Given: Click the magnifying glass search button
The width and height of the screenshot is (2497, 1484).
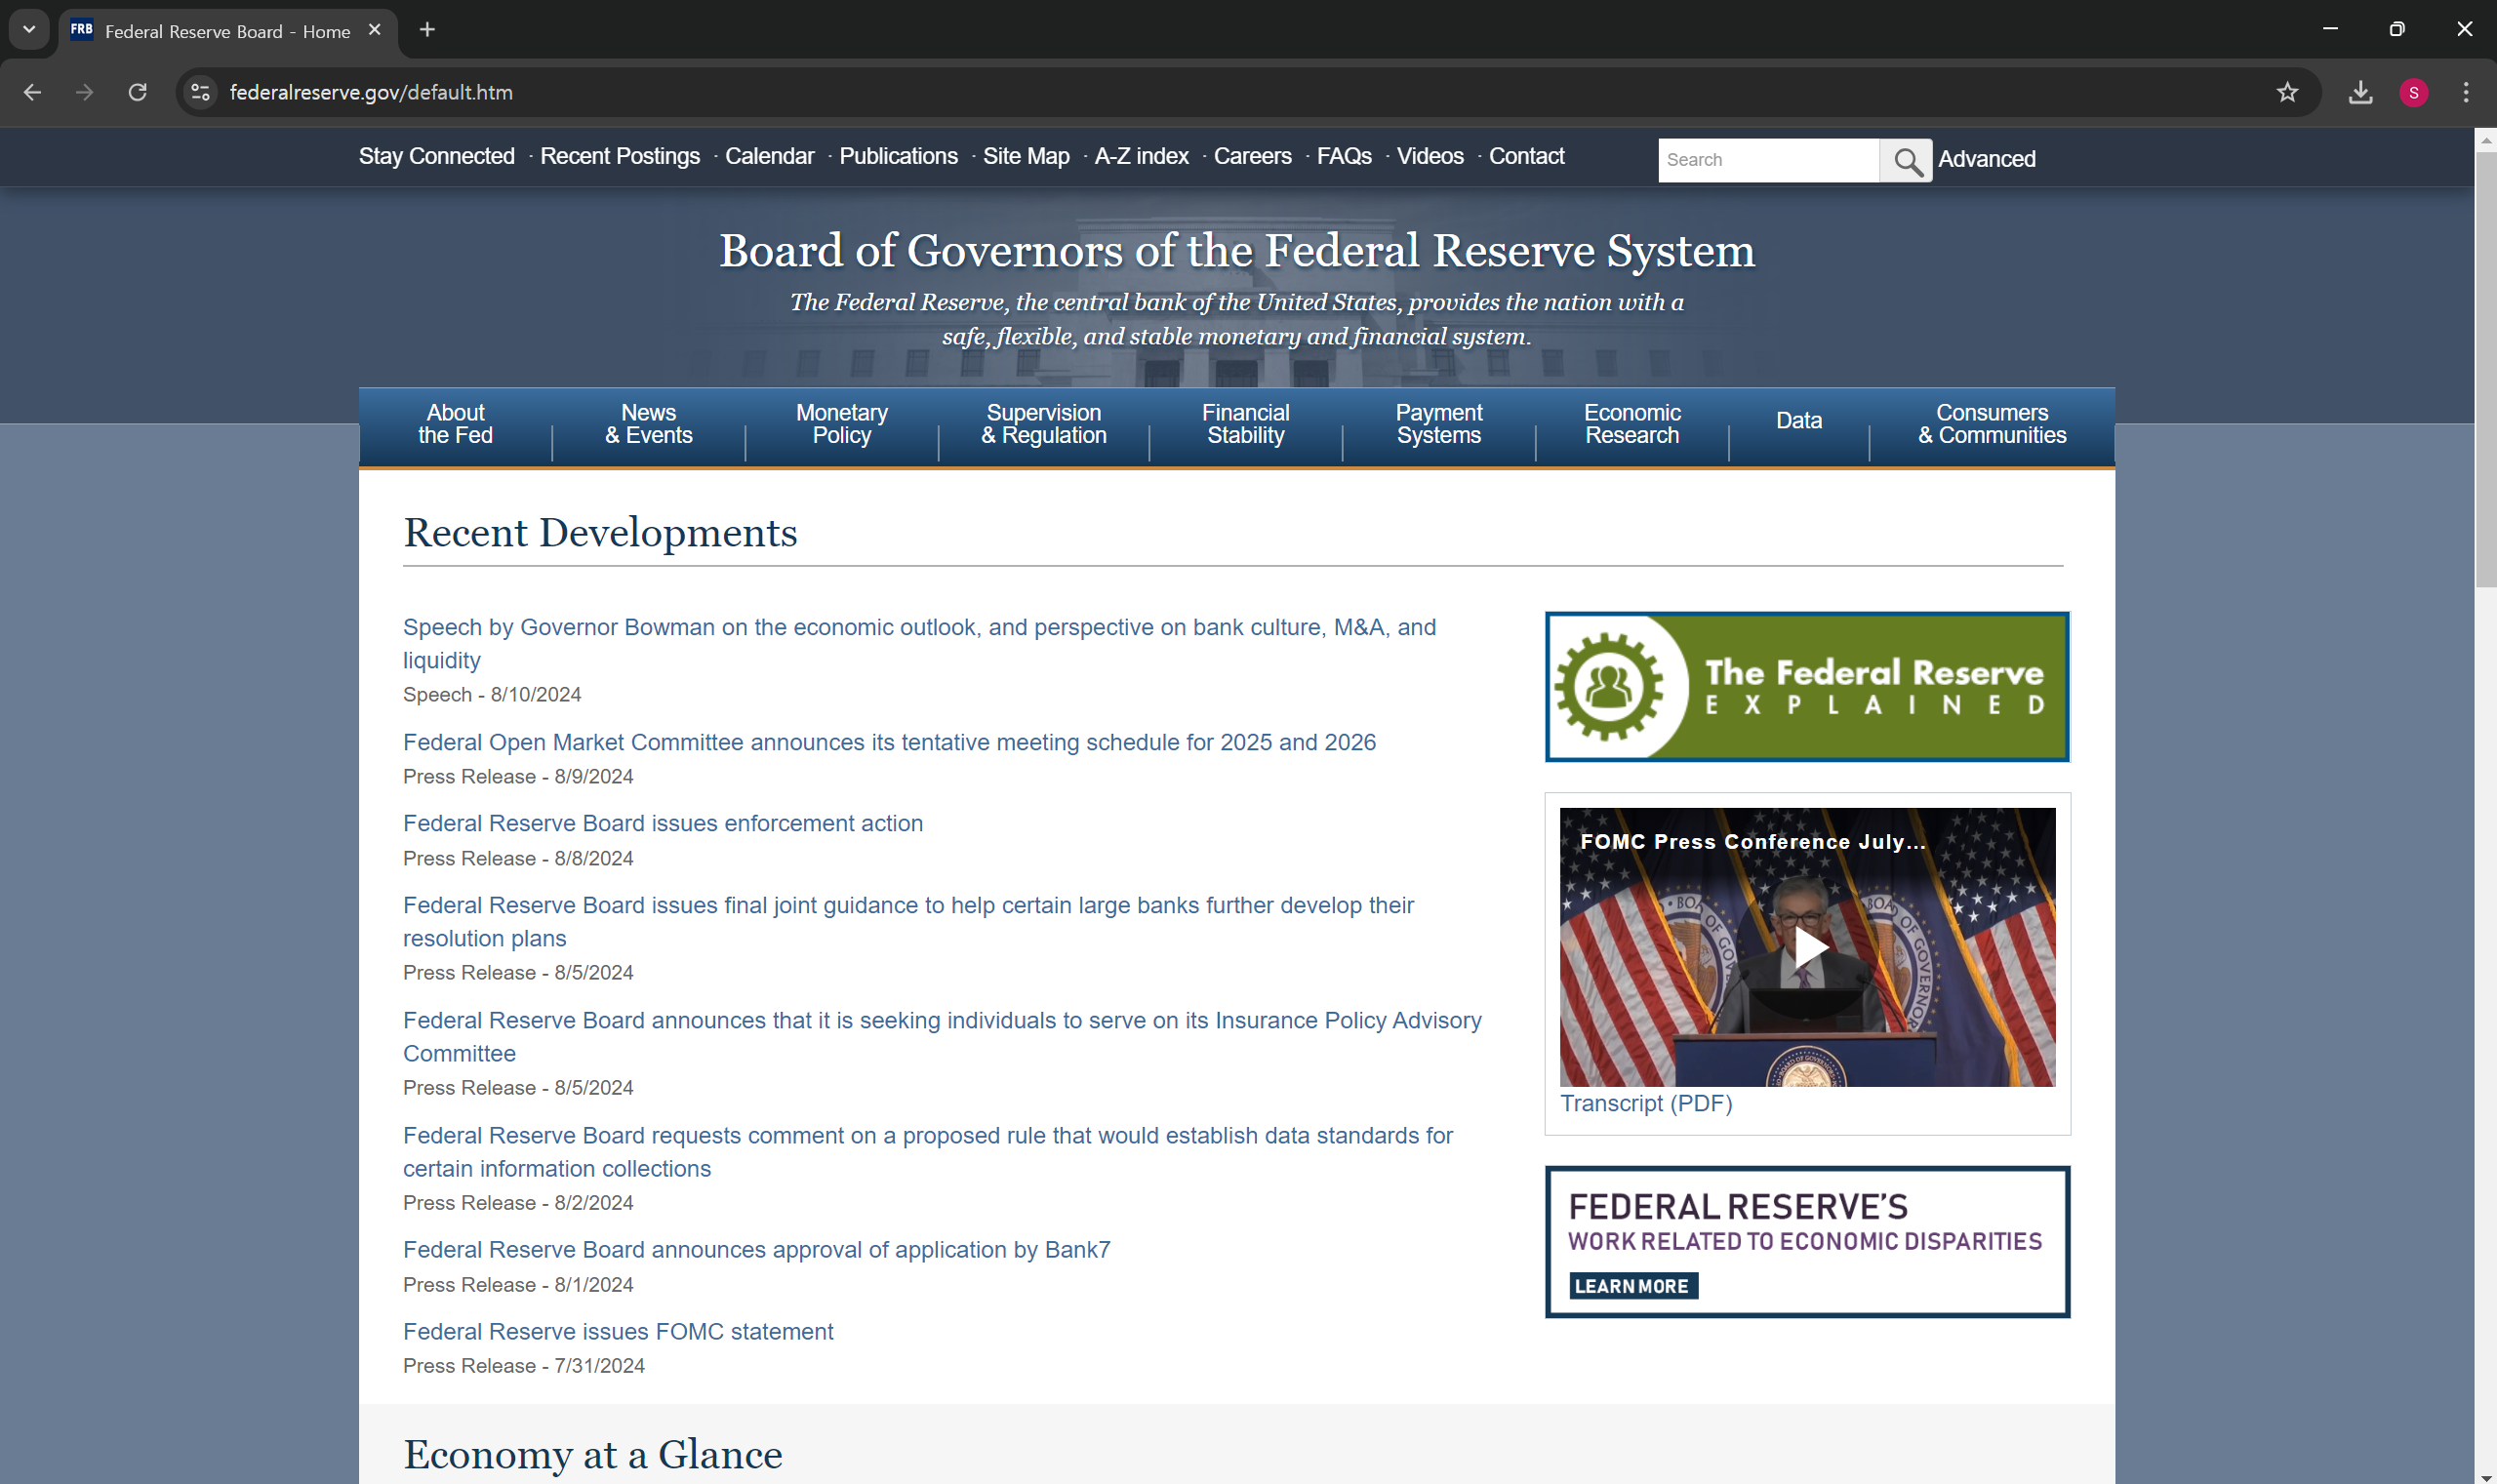Looking at the screenshot, I should (x=1907, y=160).
